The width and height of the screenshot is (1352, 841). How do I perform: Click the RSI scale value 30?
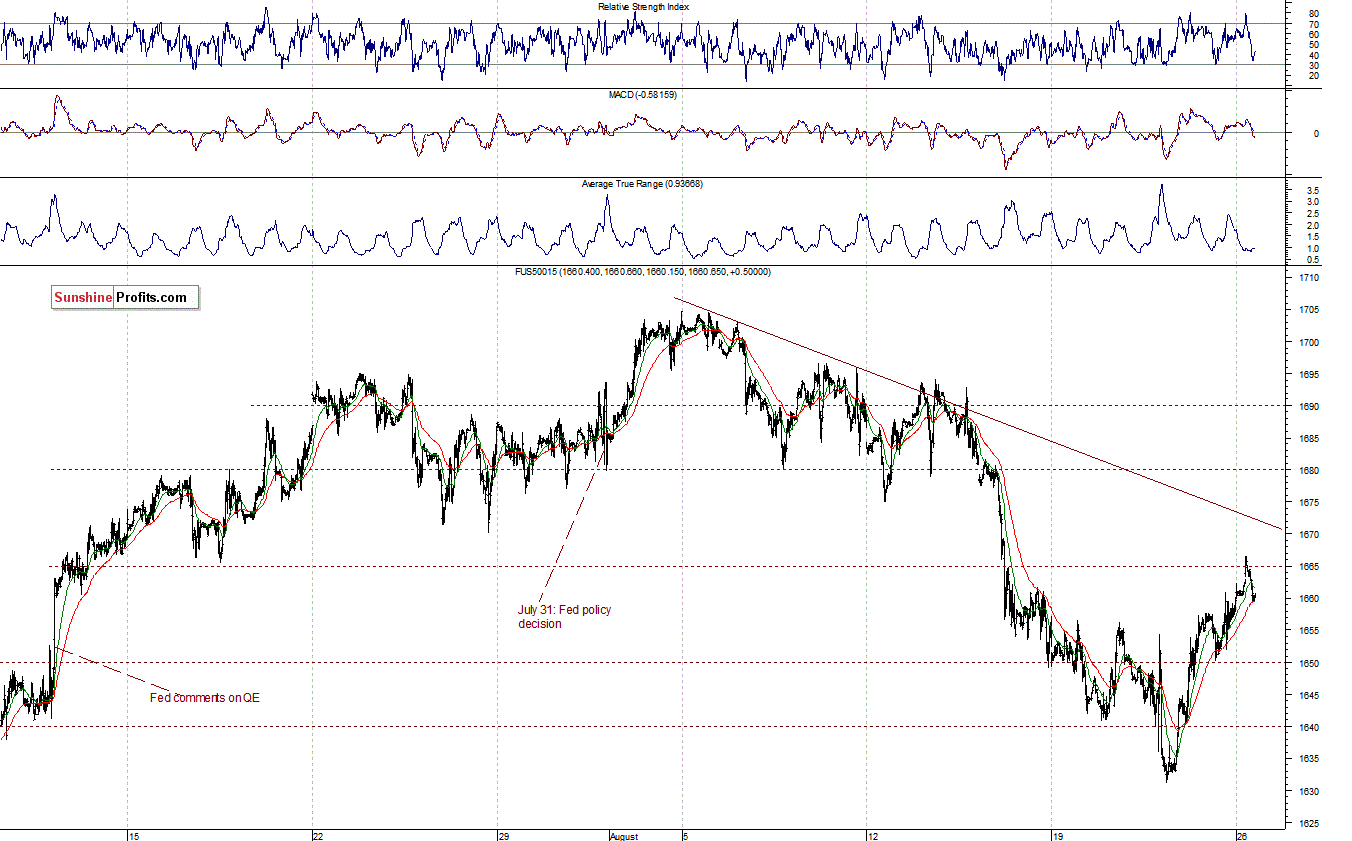1315,65
